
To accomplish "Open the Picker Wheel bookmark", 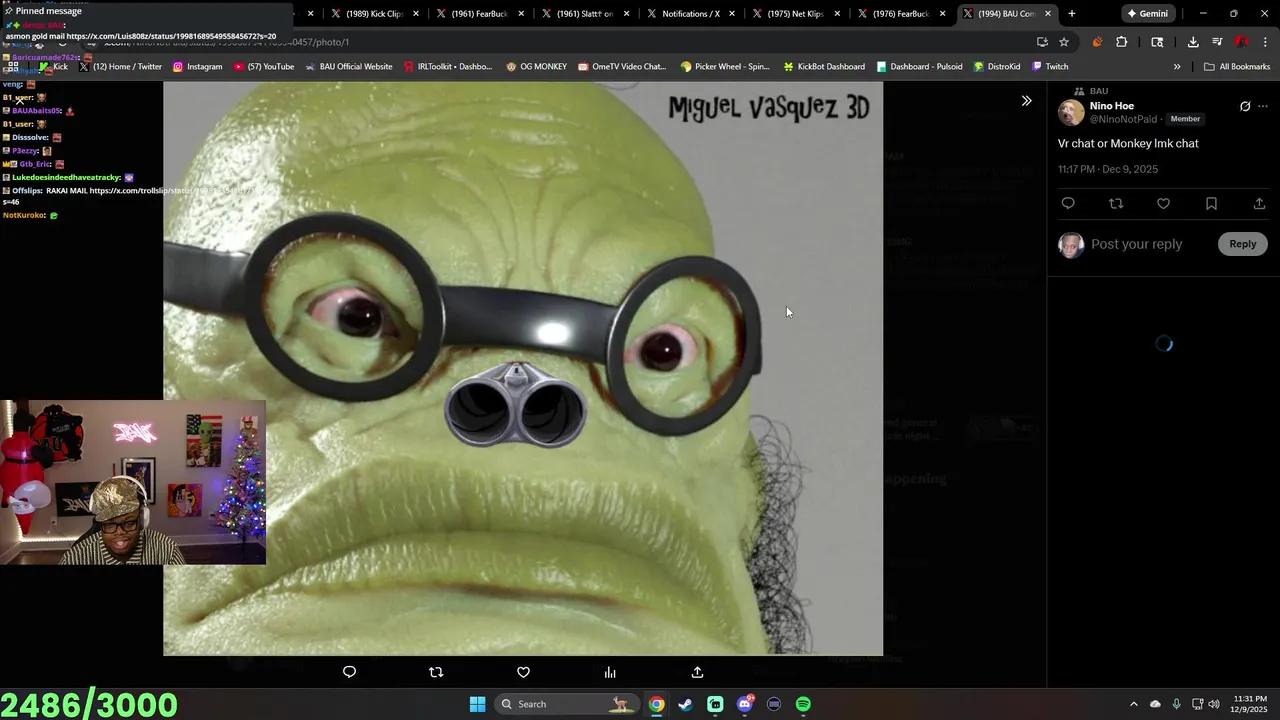I will (x=725, y=66).
